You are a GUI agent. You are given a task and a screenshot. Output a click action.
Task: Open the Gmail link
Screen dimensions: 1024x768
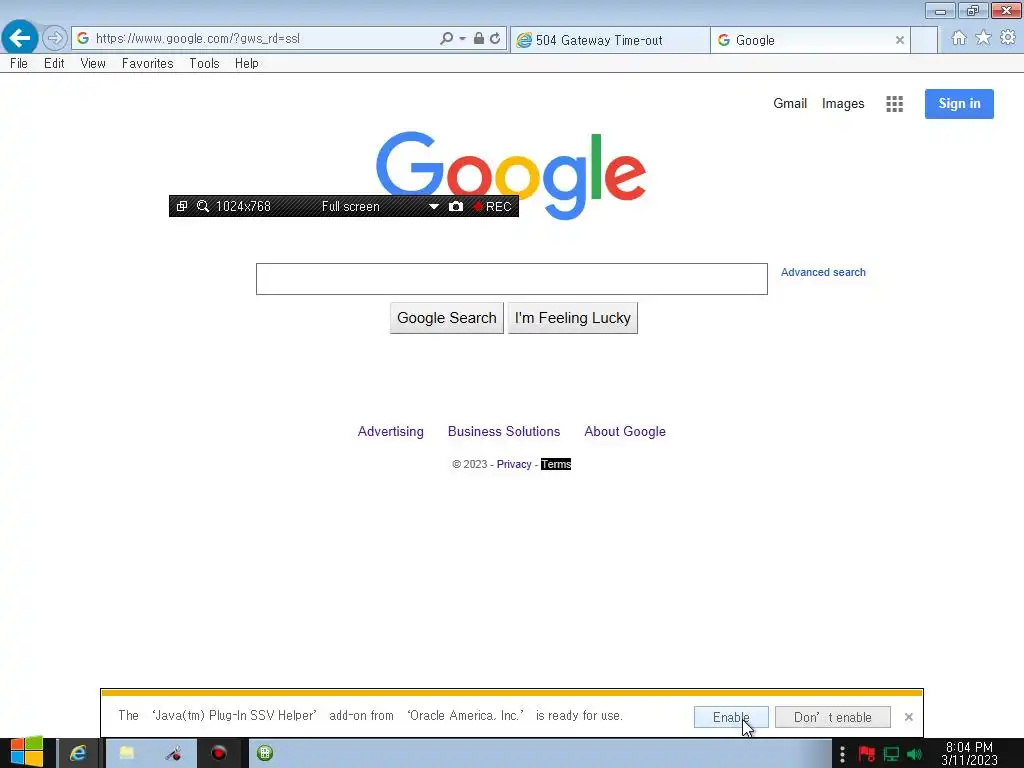[x=790, y=103]
